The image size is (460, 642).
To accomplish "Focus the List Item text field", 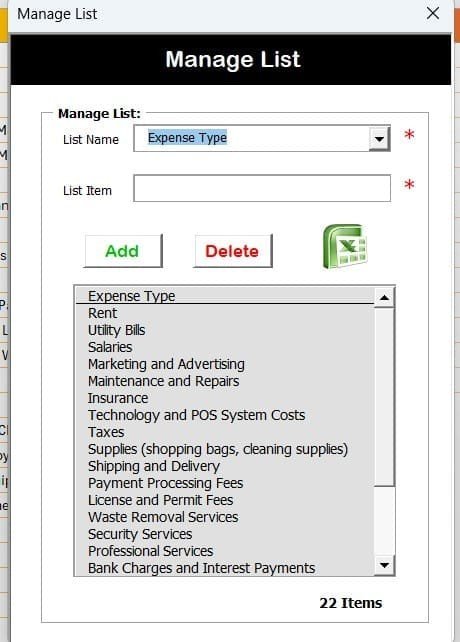I will coord(262,188).
